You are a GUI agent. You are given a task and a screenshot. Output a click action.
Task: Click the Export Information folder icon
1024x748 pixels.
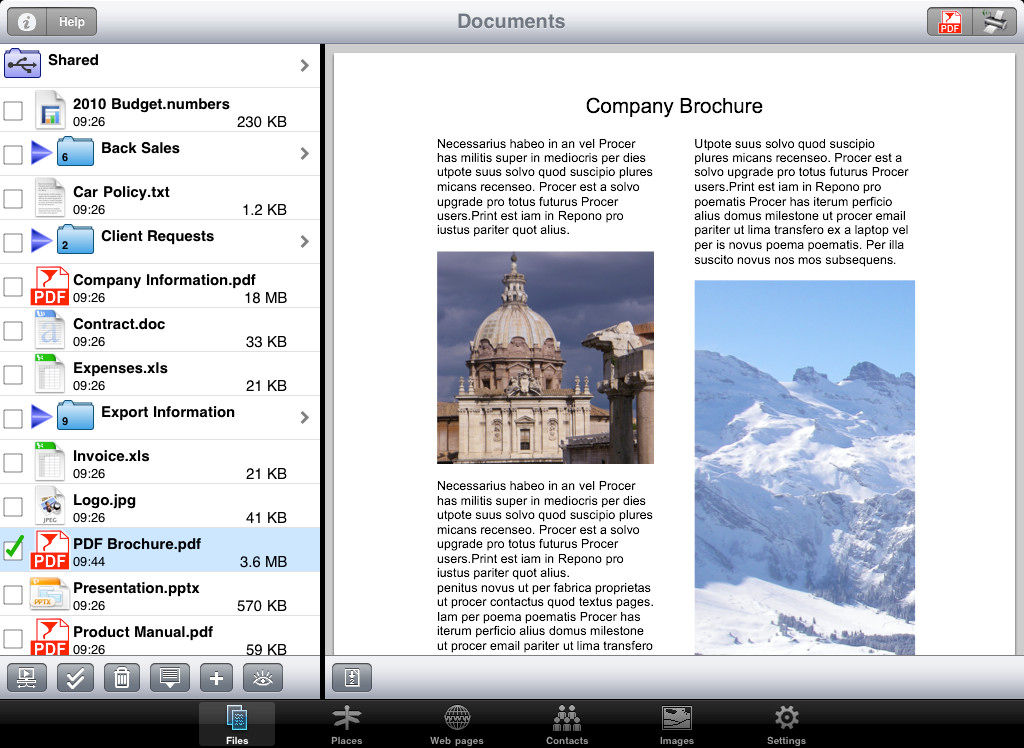tap(75, 415)
